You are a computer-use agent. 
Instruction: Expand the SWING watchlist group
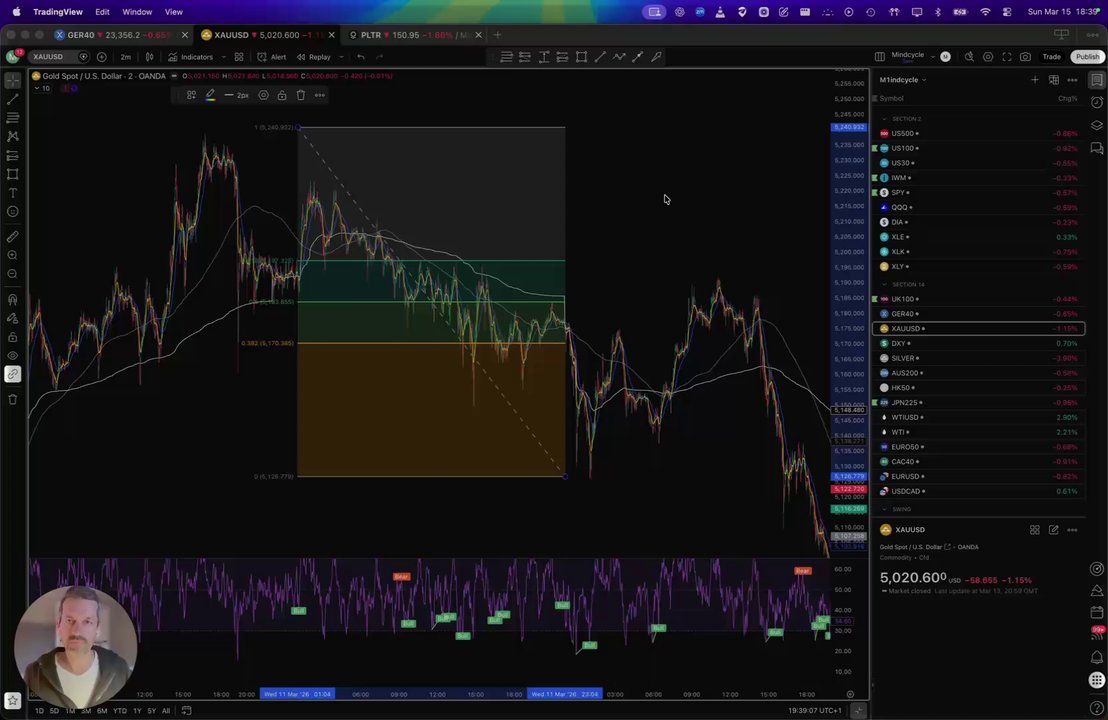click(885, 509)
